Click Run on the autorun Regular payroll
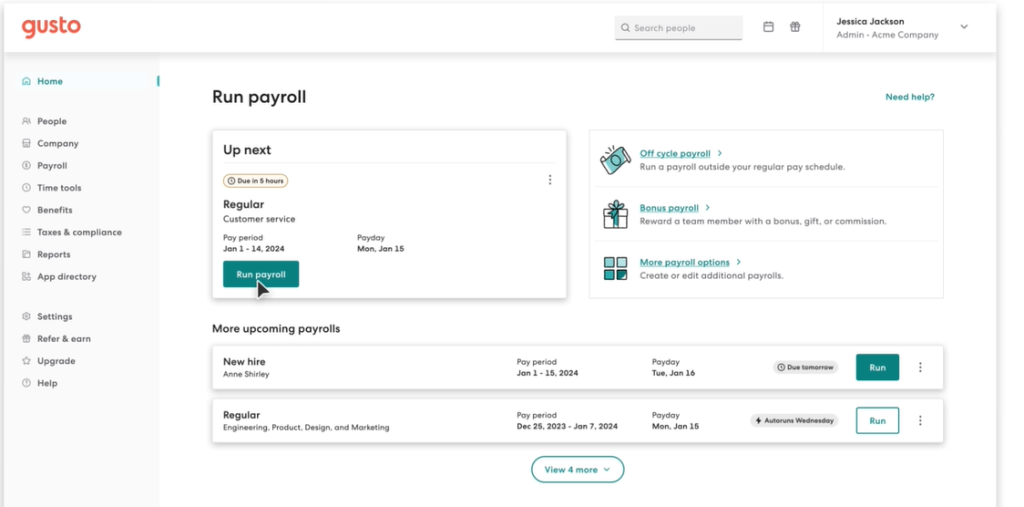This screenshot has width=1024, height=507. [877, 421]
